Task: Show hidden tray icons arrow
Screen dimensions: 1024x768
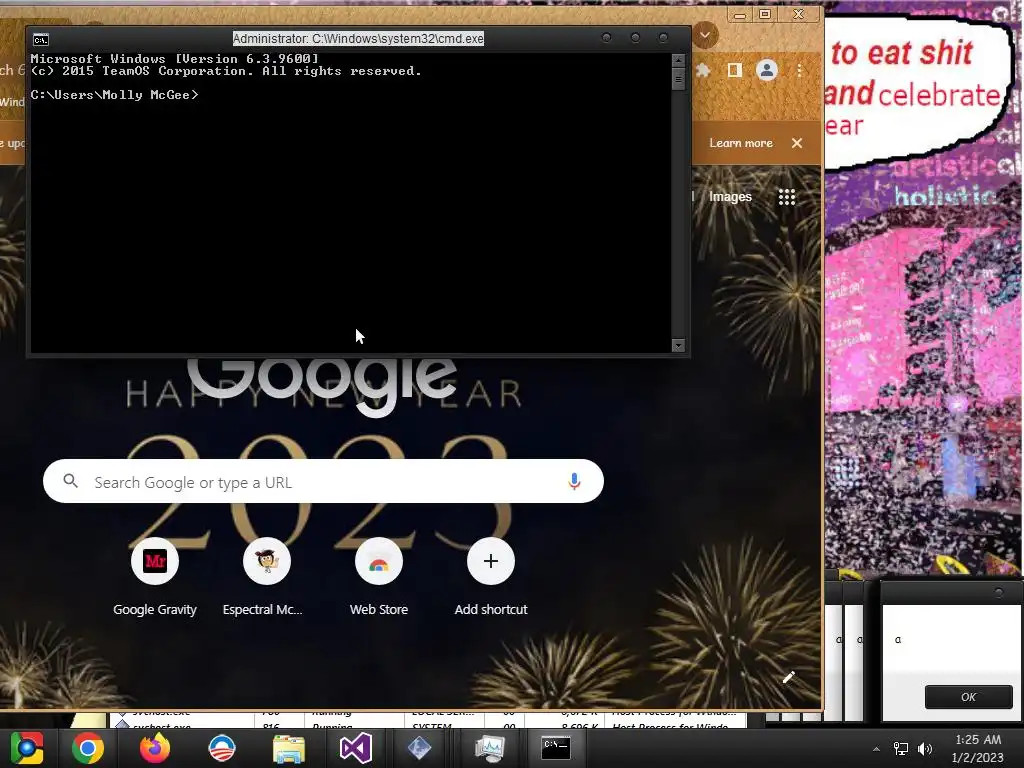Action: [x=876, y=749]
